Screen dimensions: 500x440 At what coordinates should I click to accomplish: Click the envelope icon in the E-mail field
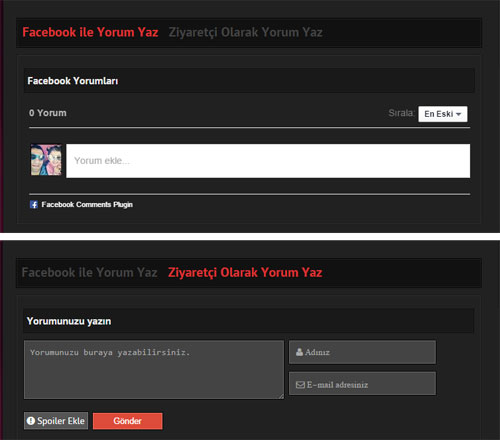tap(300, 385)
